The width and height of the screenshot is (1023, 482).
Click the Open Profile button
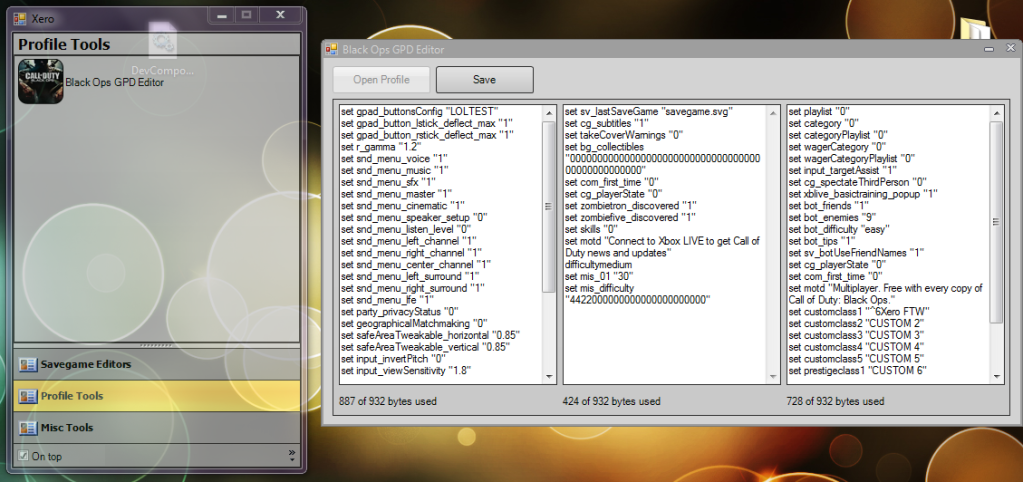coord(381,80)
